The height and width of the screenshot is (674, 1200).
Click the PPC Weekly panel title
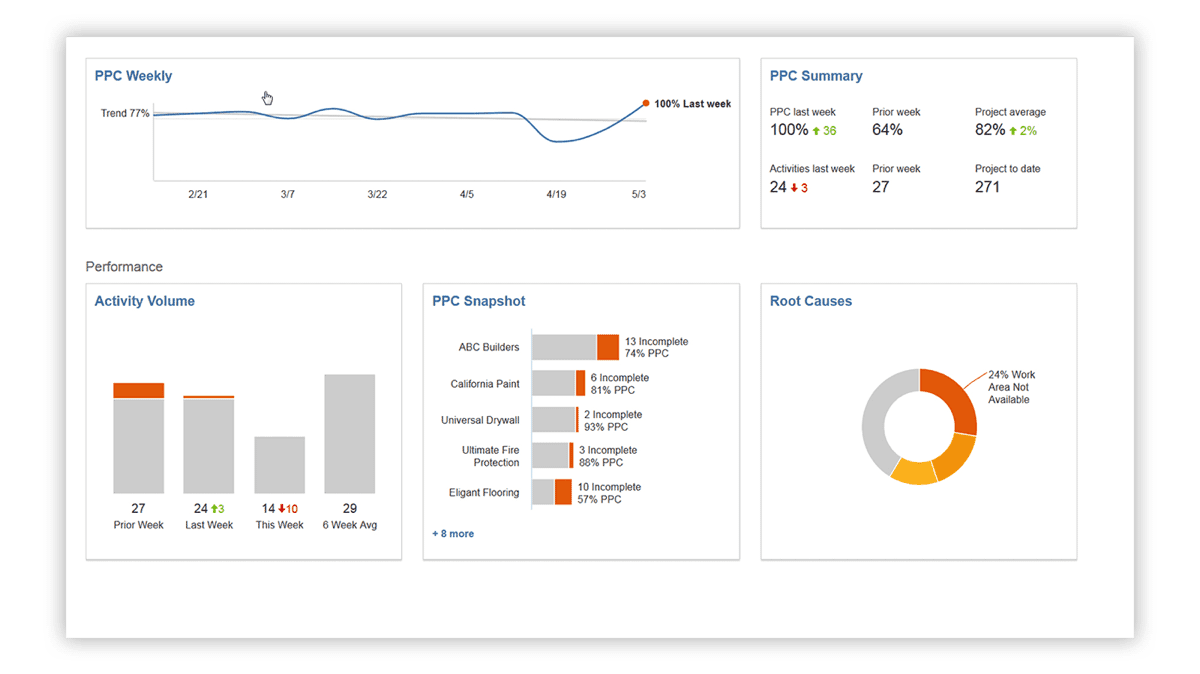[x=133, y=76]
